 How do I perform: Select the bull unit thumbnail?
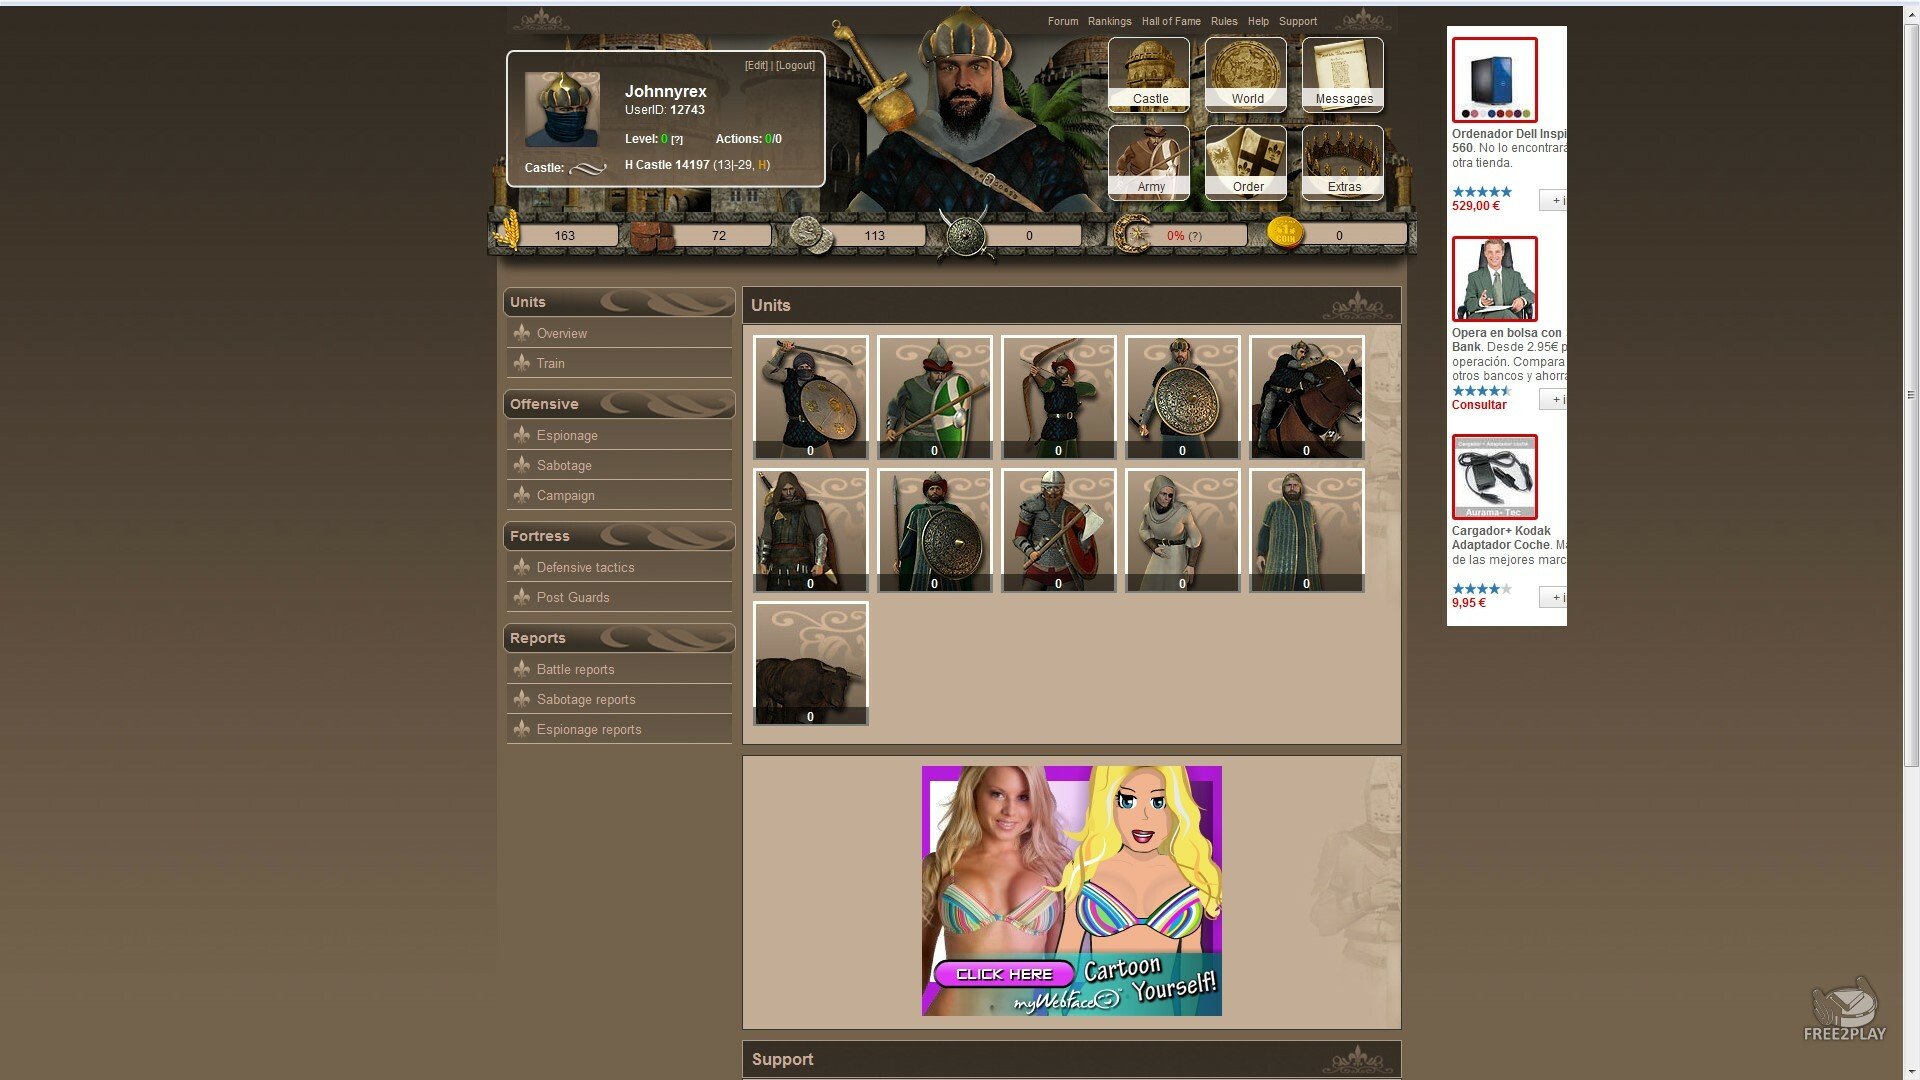(x=810, y=663)
